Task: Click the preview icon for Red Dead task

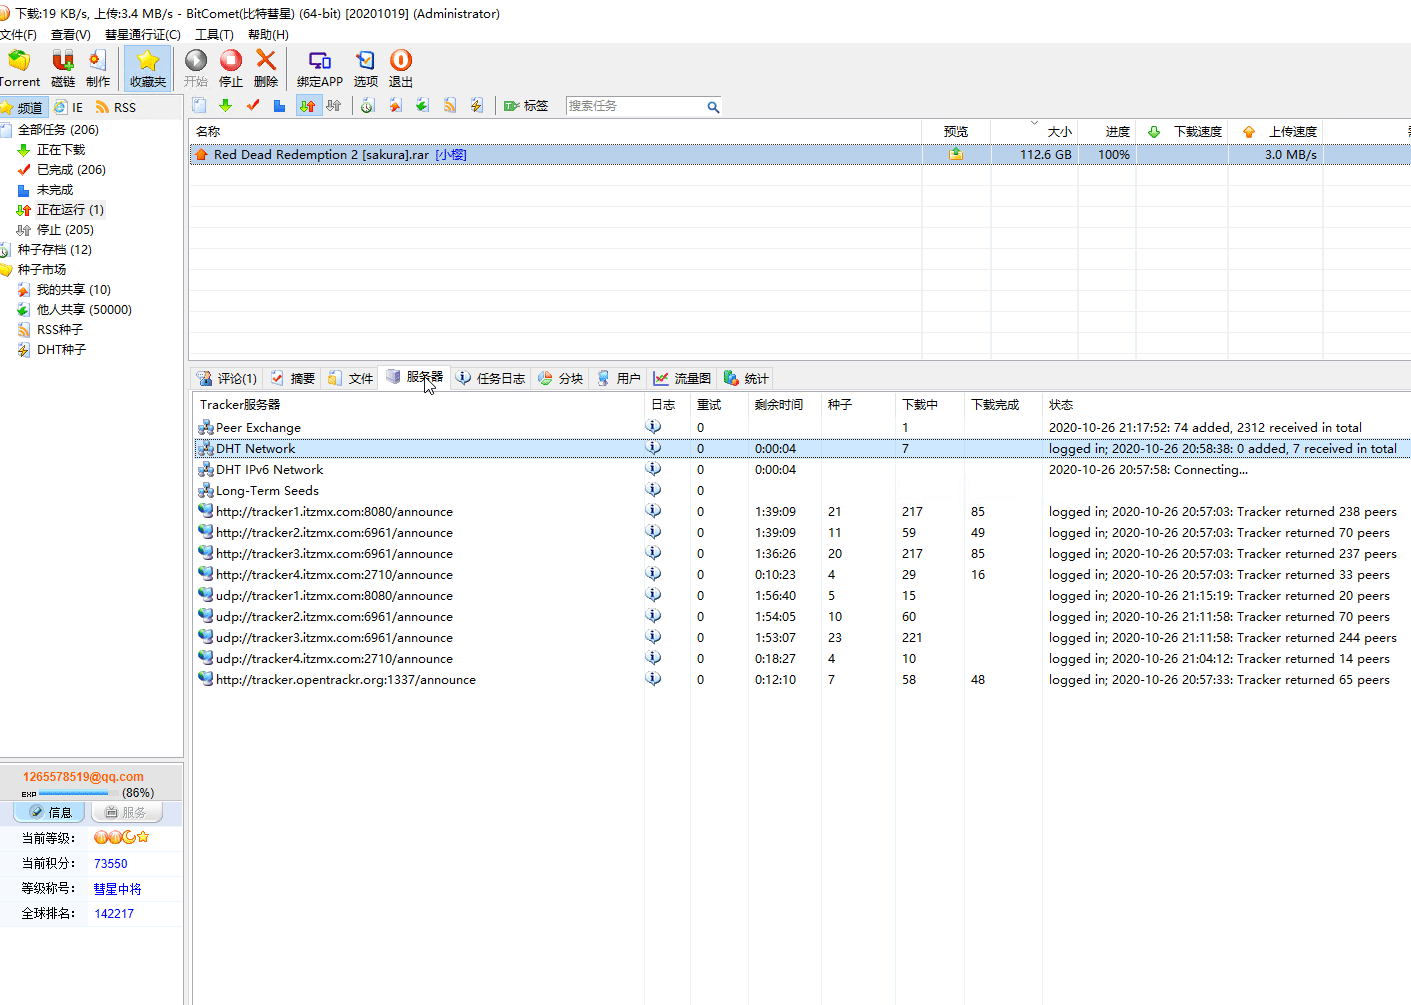Action: [956, 155]
